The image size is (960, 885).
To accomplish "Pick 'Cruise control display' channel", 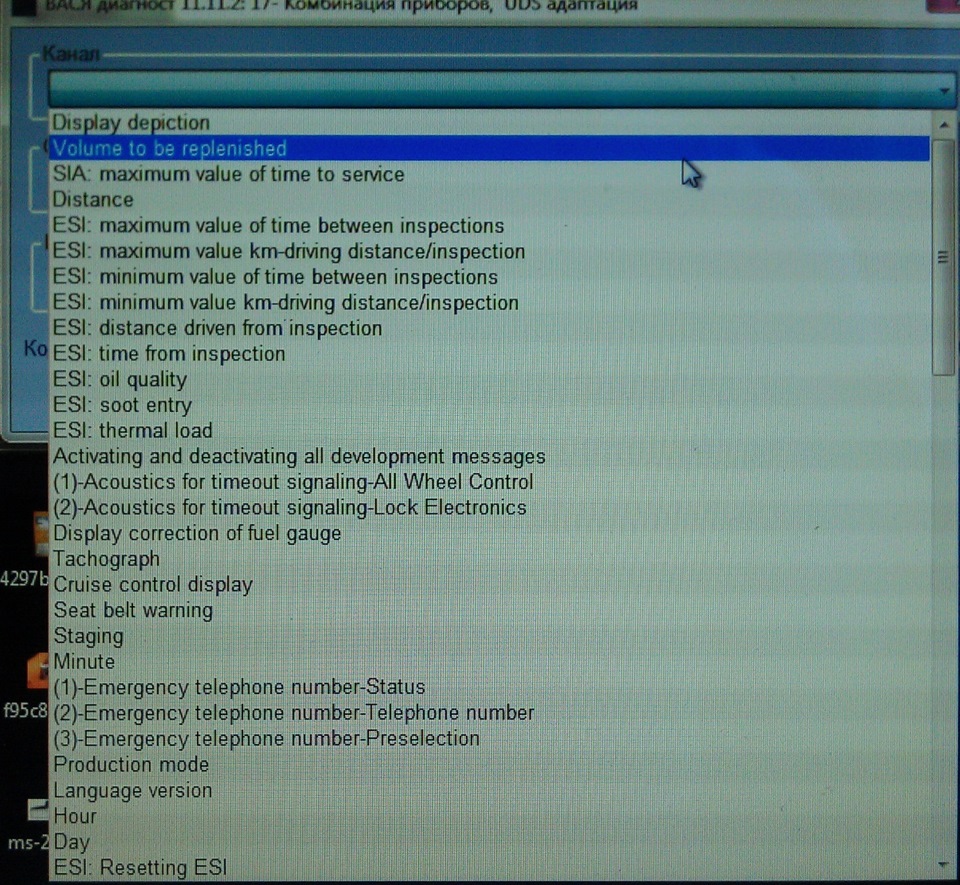I will pos(490,585).
